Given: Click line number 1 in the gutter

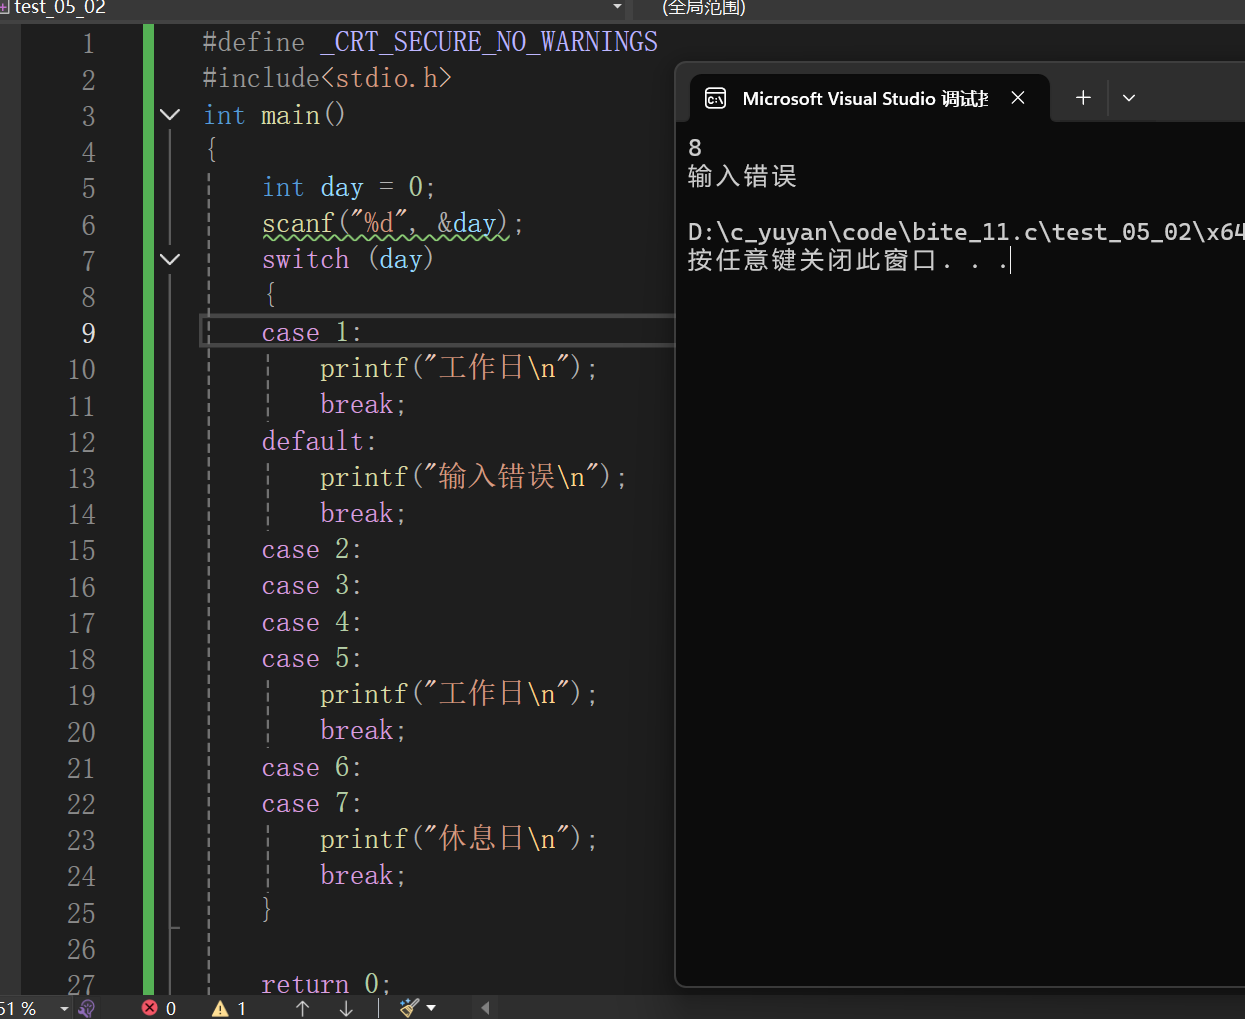Looking at the screenshot, I should [x=88, y=44].
